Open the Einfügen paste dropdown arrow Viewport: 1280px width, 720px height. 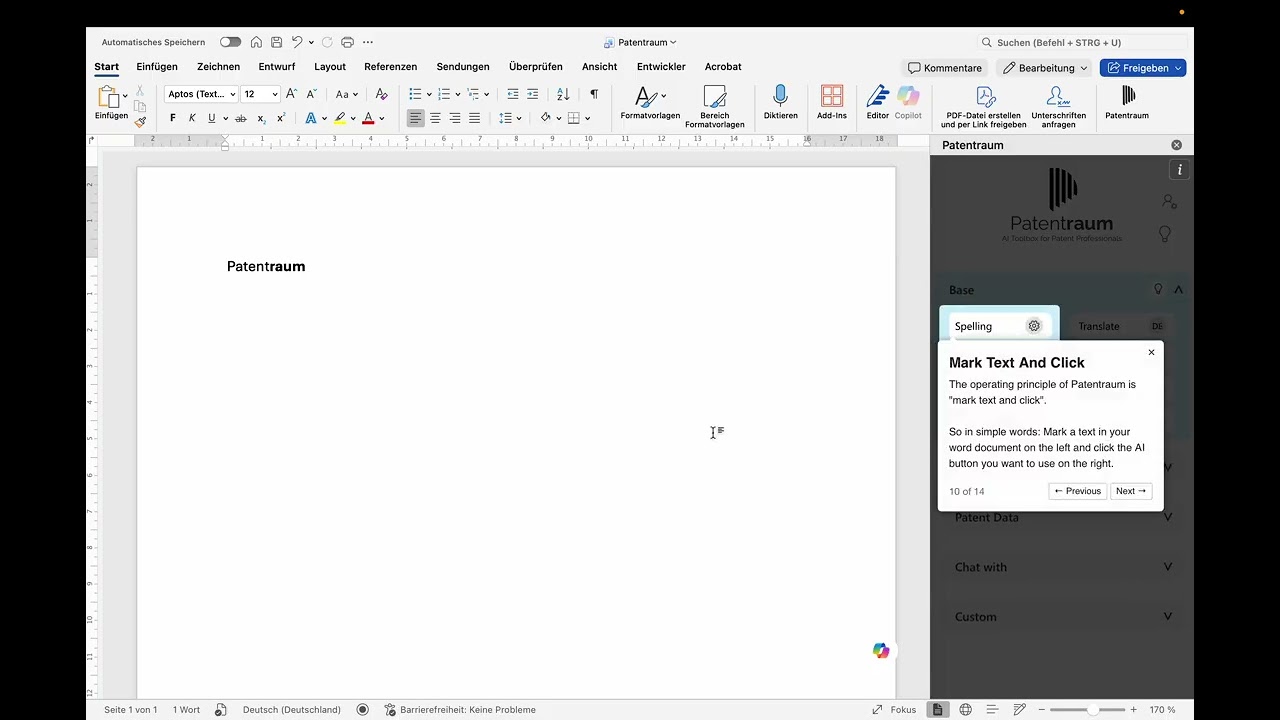(125, 96)
